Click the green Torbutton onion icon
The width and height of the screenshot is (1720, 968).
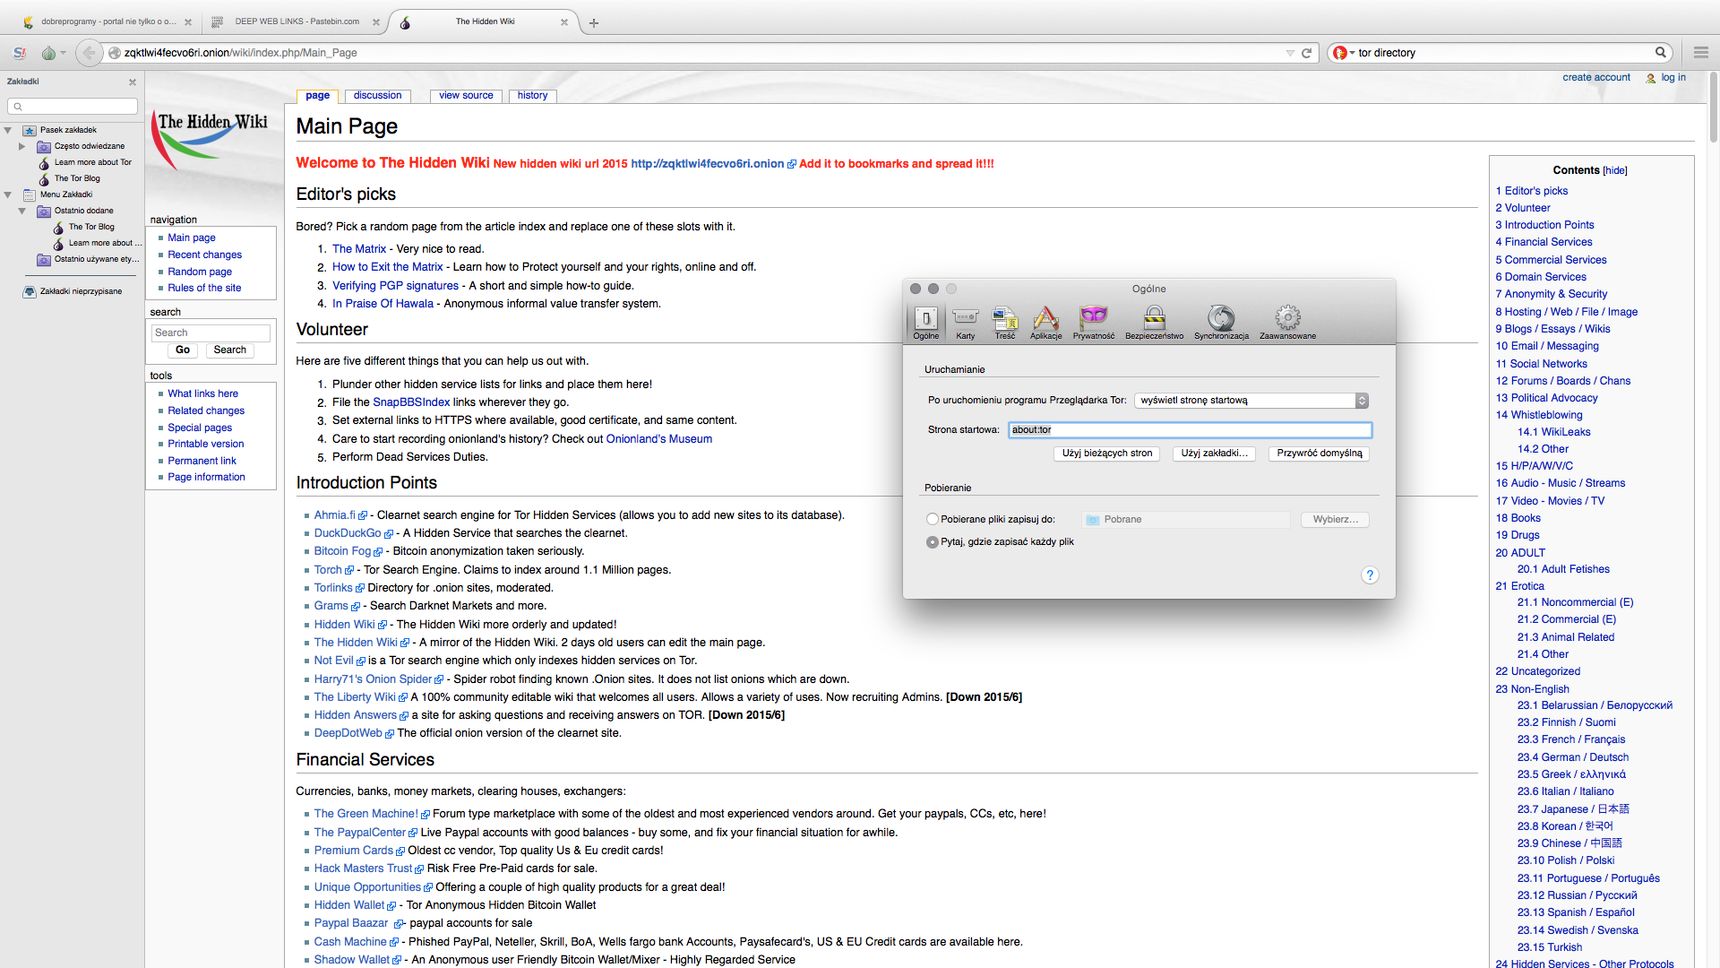[48, 52]
